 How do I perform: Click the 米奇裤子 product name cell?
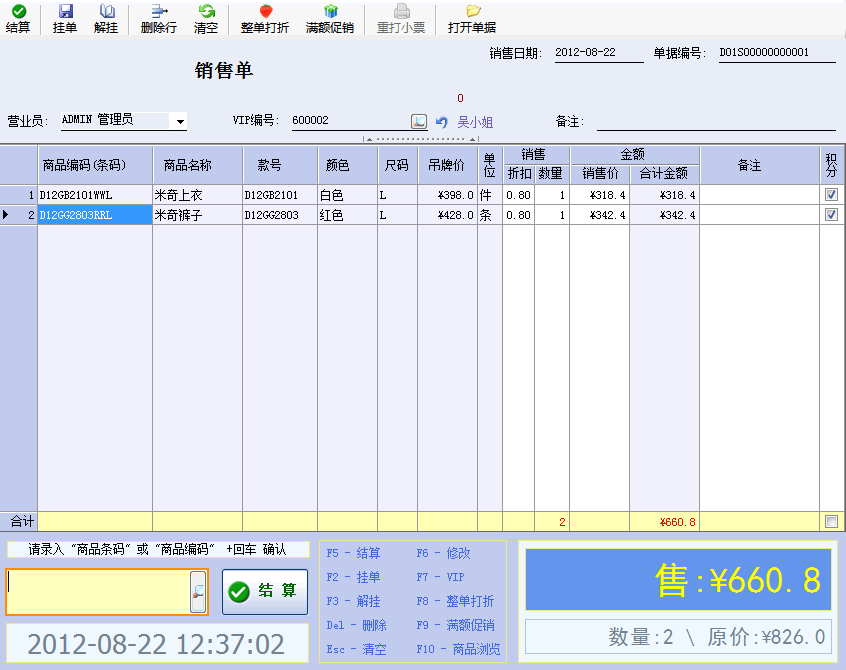click(x=197, y=215)
